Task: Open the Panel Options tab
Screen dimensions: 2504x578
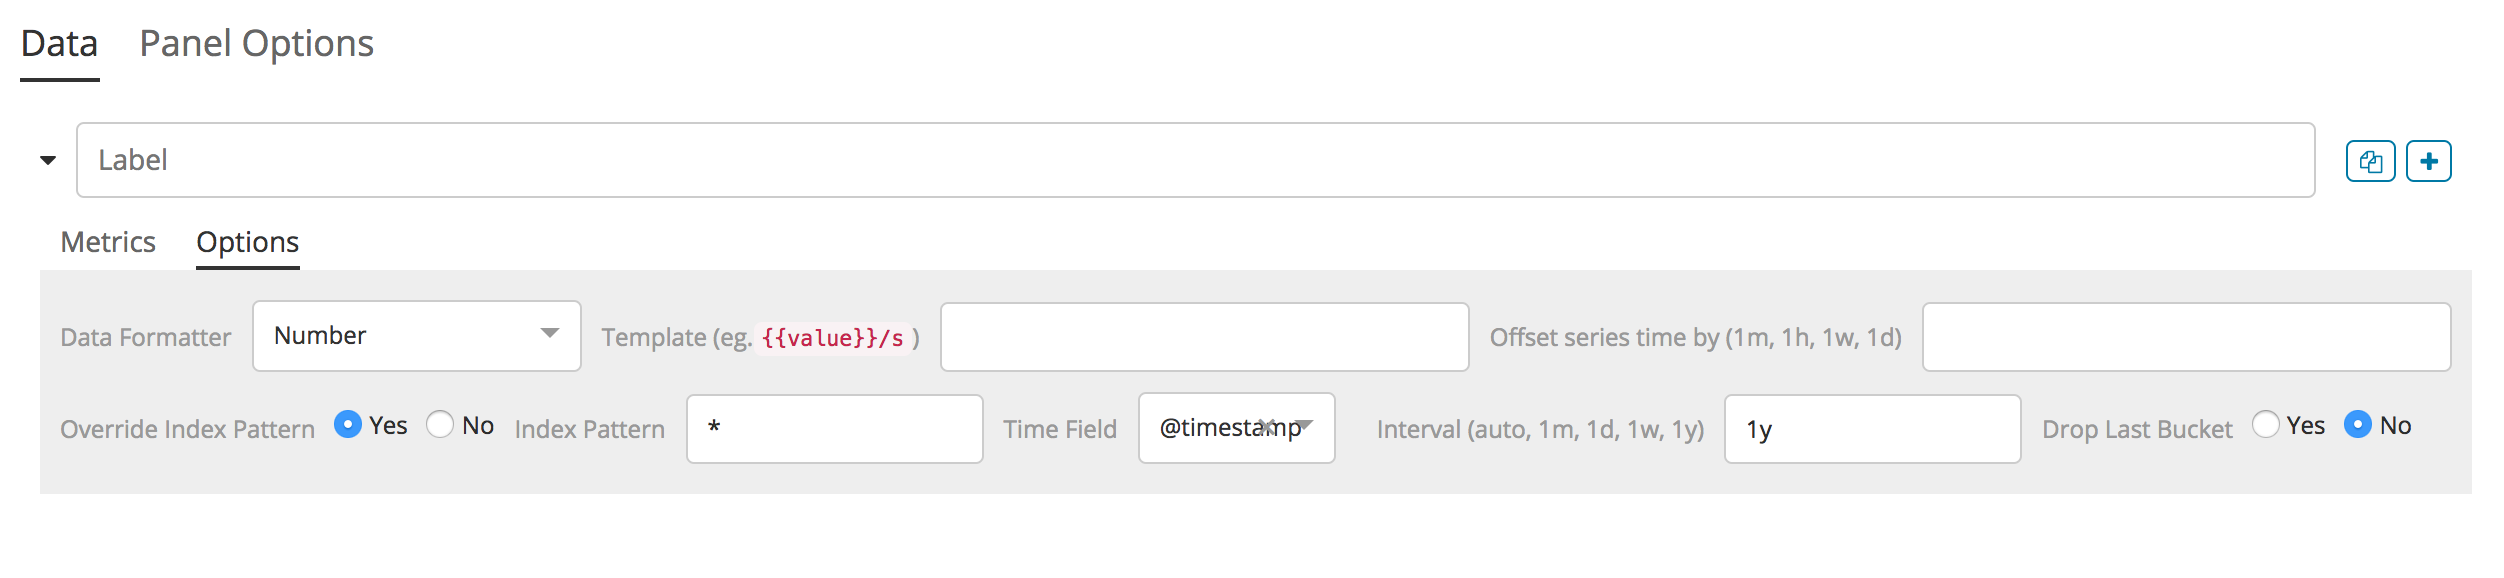Action: coord(256,43)
